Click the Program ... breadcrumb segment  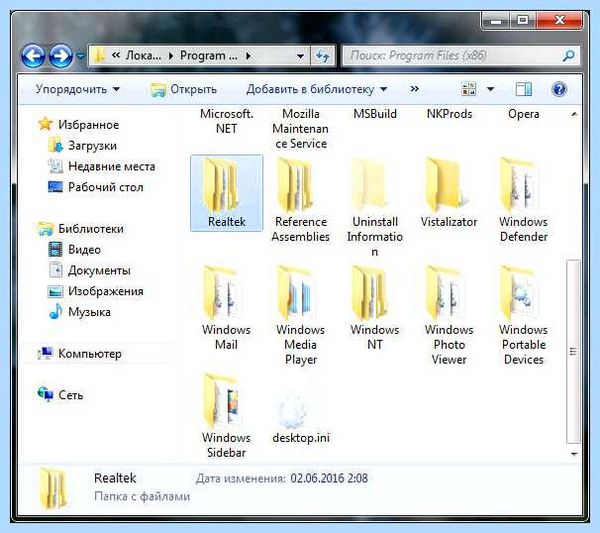click(x=209, y=56)
